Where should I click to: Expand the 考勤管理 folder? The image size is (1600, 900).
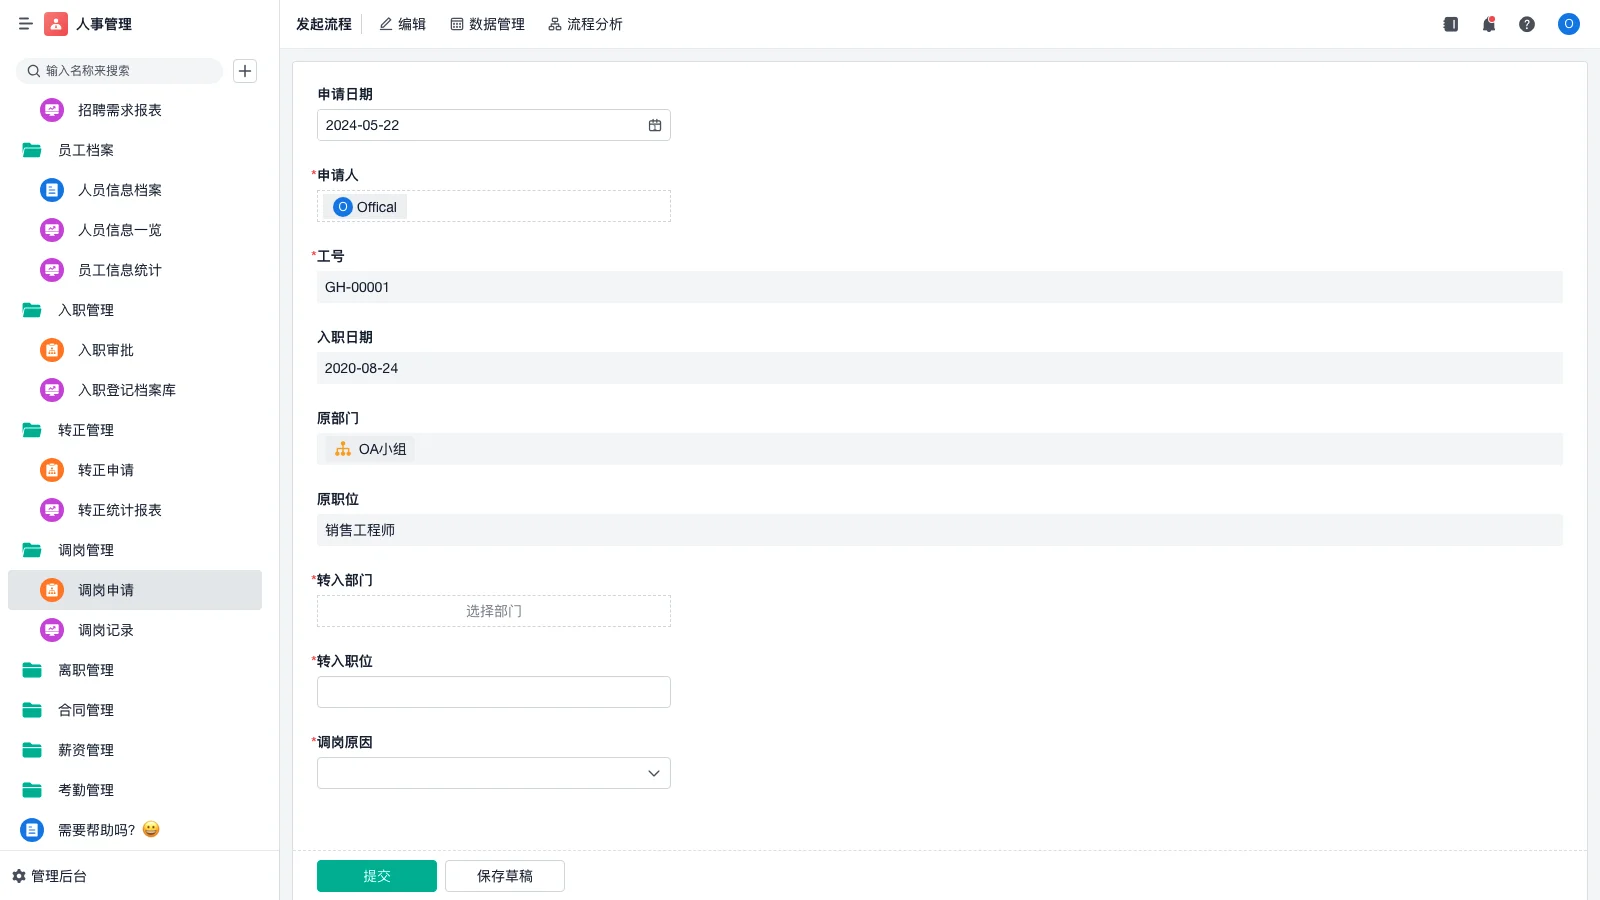86,790
